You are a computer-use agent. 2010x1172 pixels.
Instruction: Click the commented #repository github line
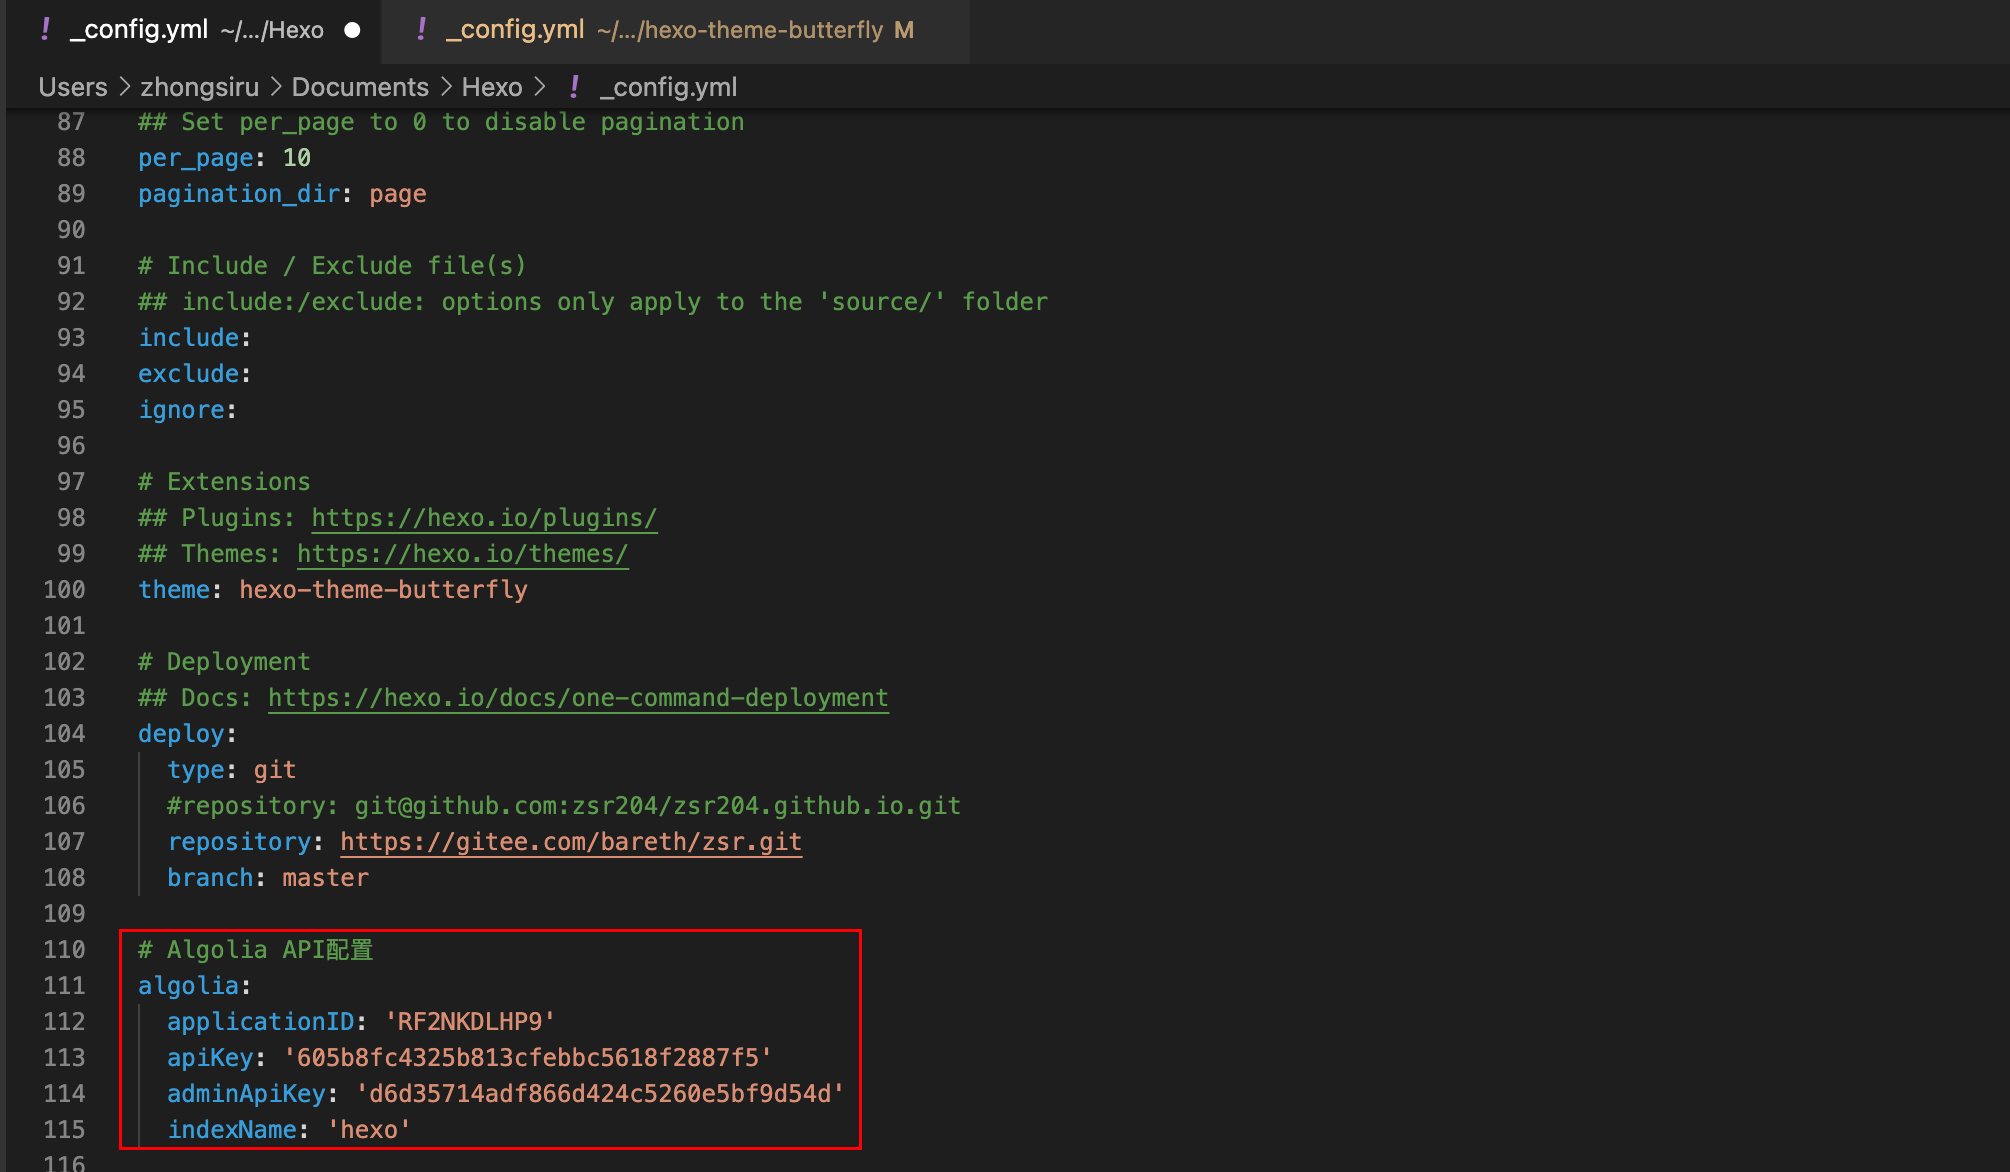564,806
